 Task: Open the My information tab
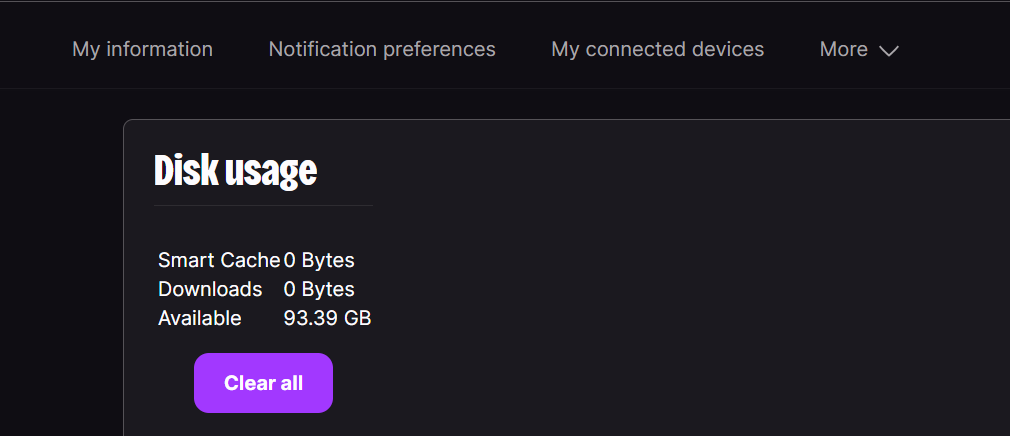[x=142, y=50]
